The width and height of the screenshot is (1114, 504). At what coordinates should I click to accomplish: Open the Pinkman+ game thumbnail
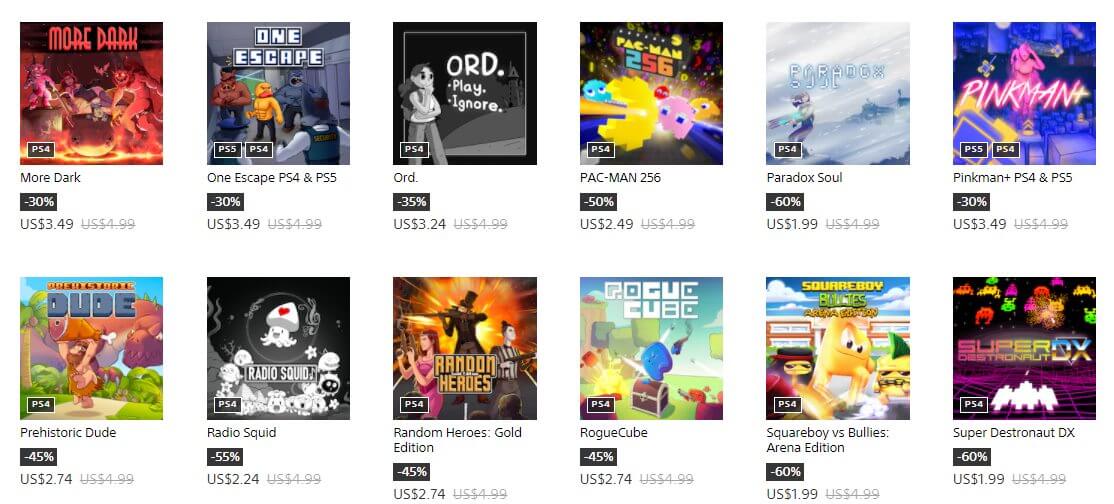coord(1024,93)
